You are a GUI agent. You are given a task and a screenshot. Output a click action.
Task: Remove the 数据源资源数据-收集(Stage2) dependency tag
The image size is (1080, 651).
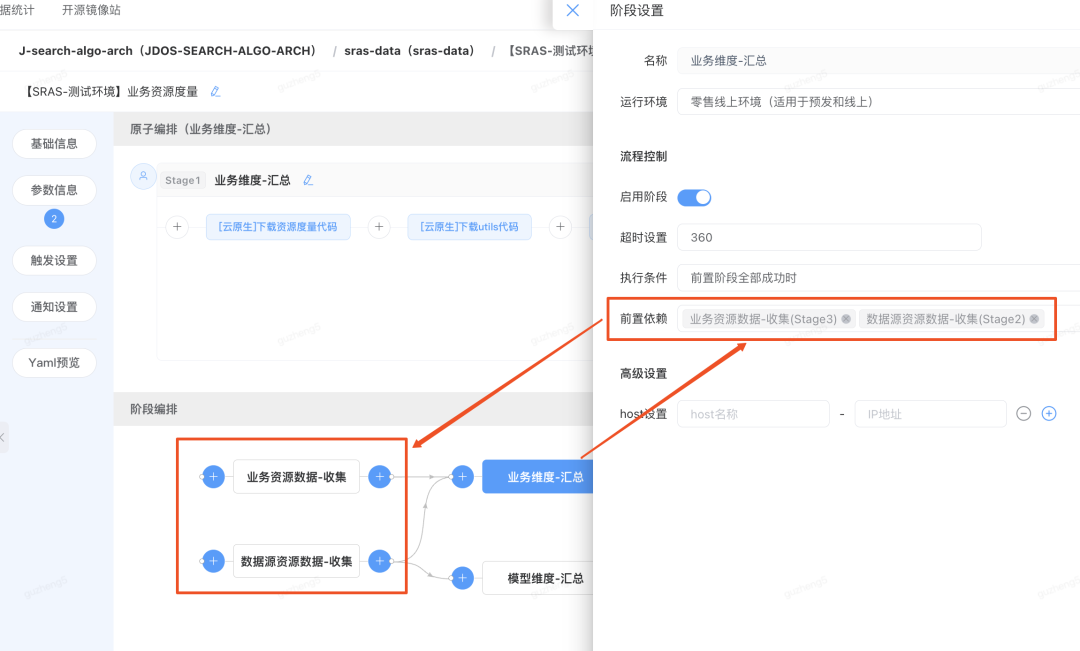[x=1034, y=319]
